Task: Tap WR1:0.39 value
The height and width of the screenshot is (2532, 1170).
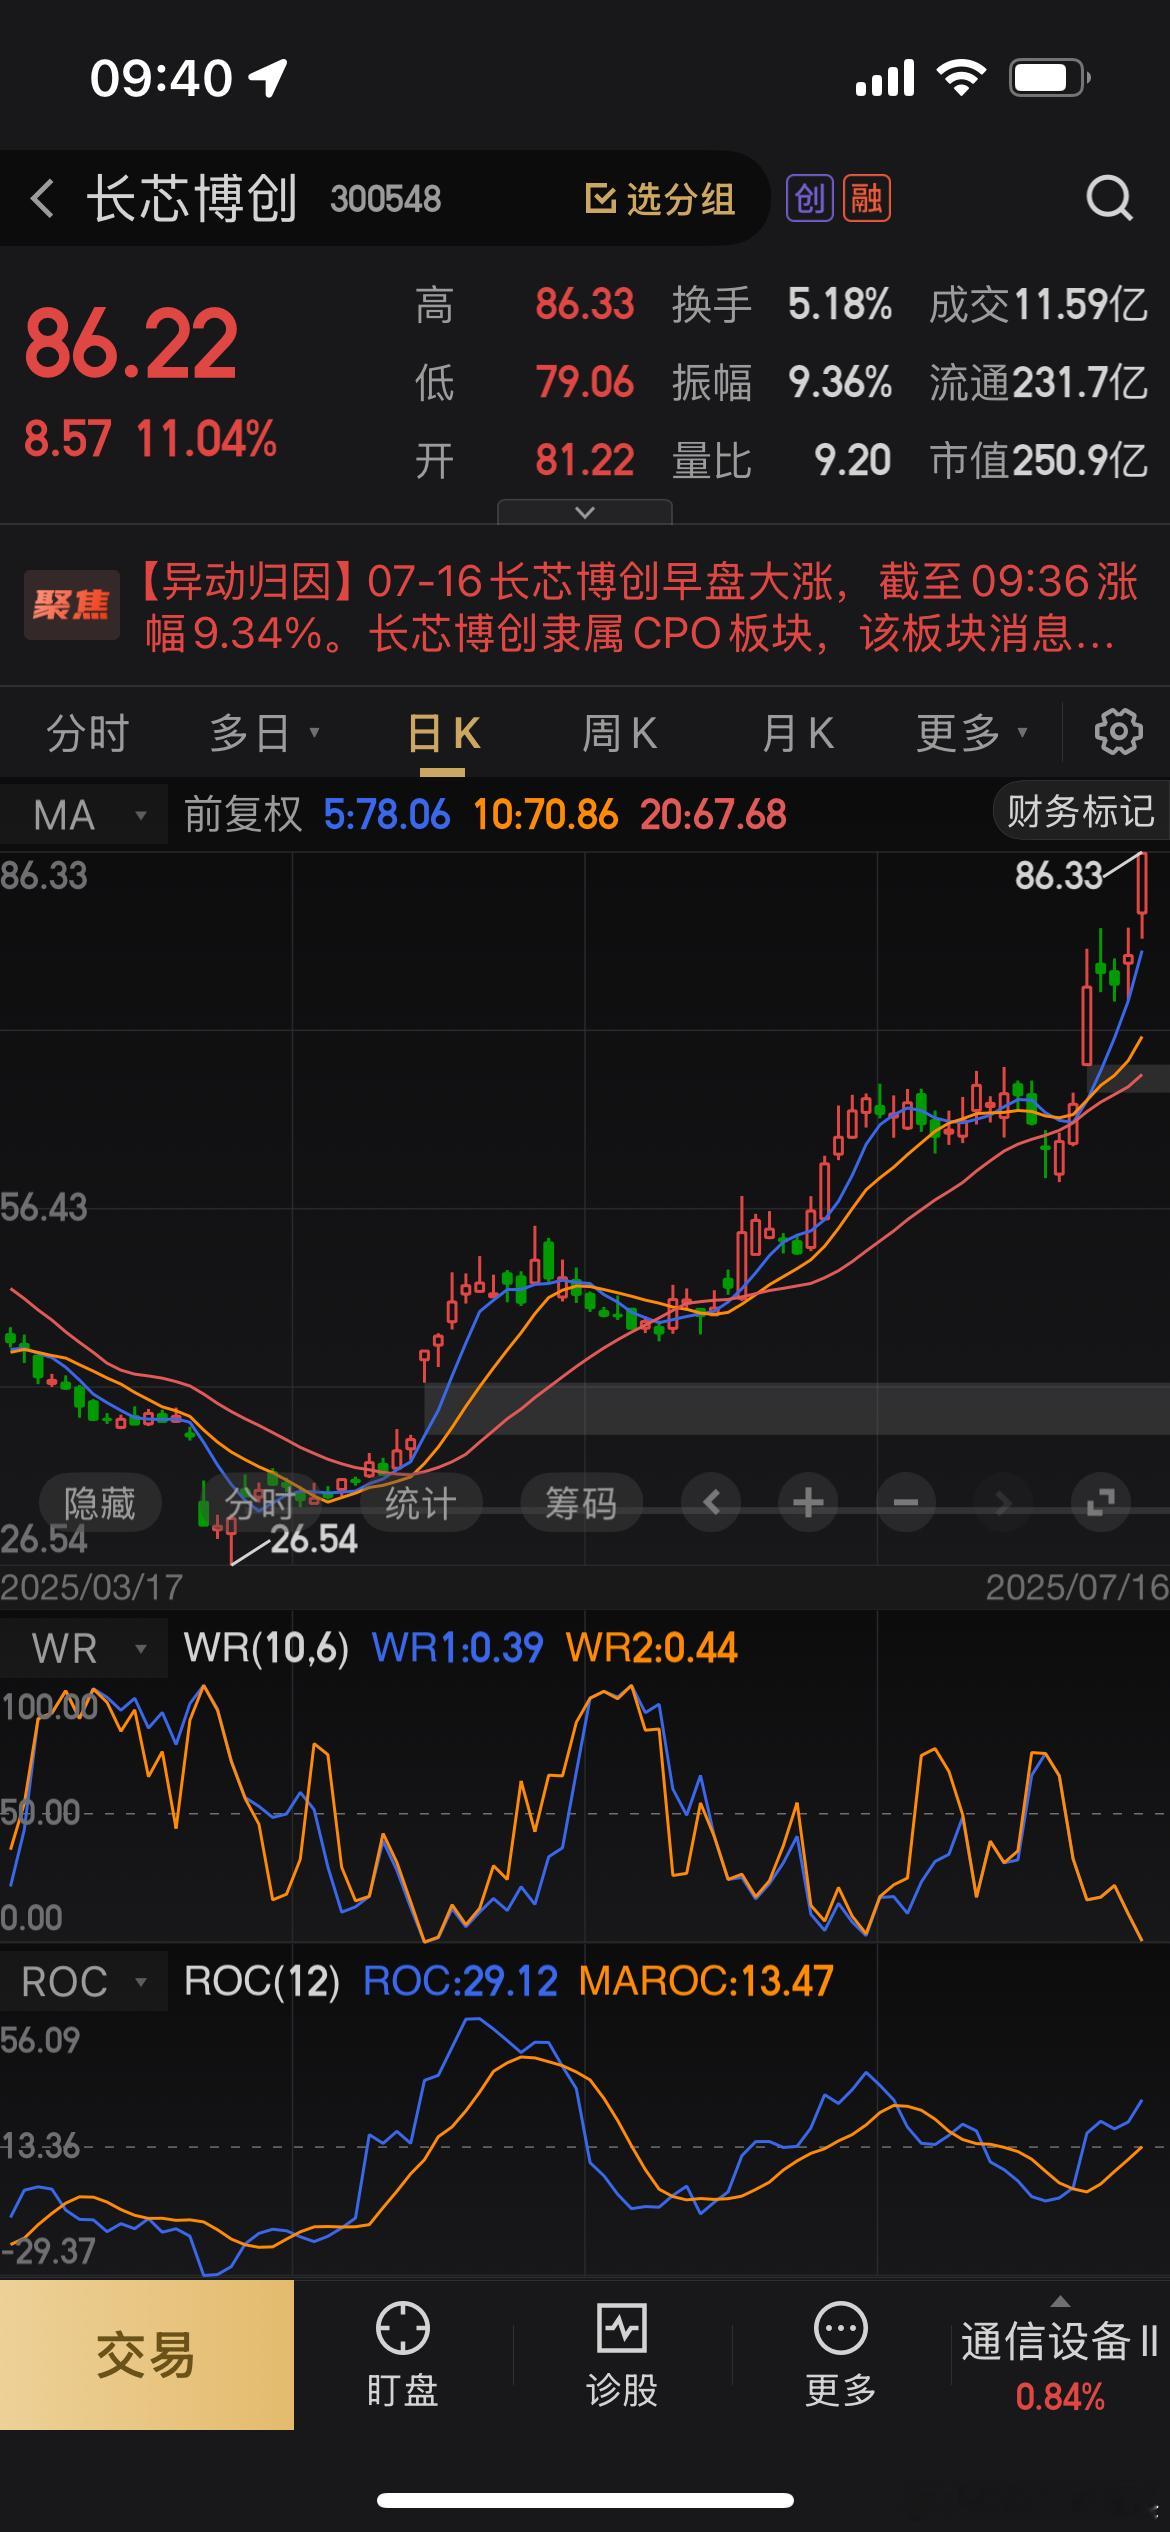Action: tap(458, 1647)
